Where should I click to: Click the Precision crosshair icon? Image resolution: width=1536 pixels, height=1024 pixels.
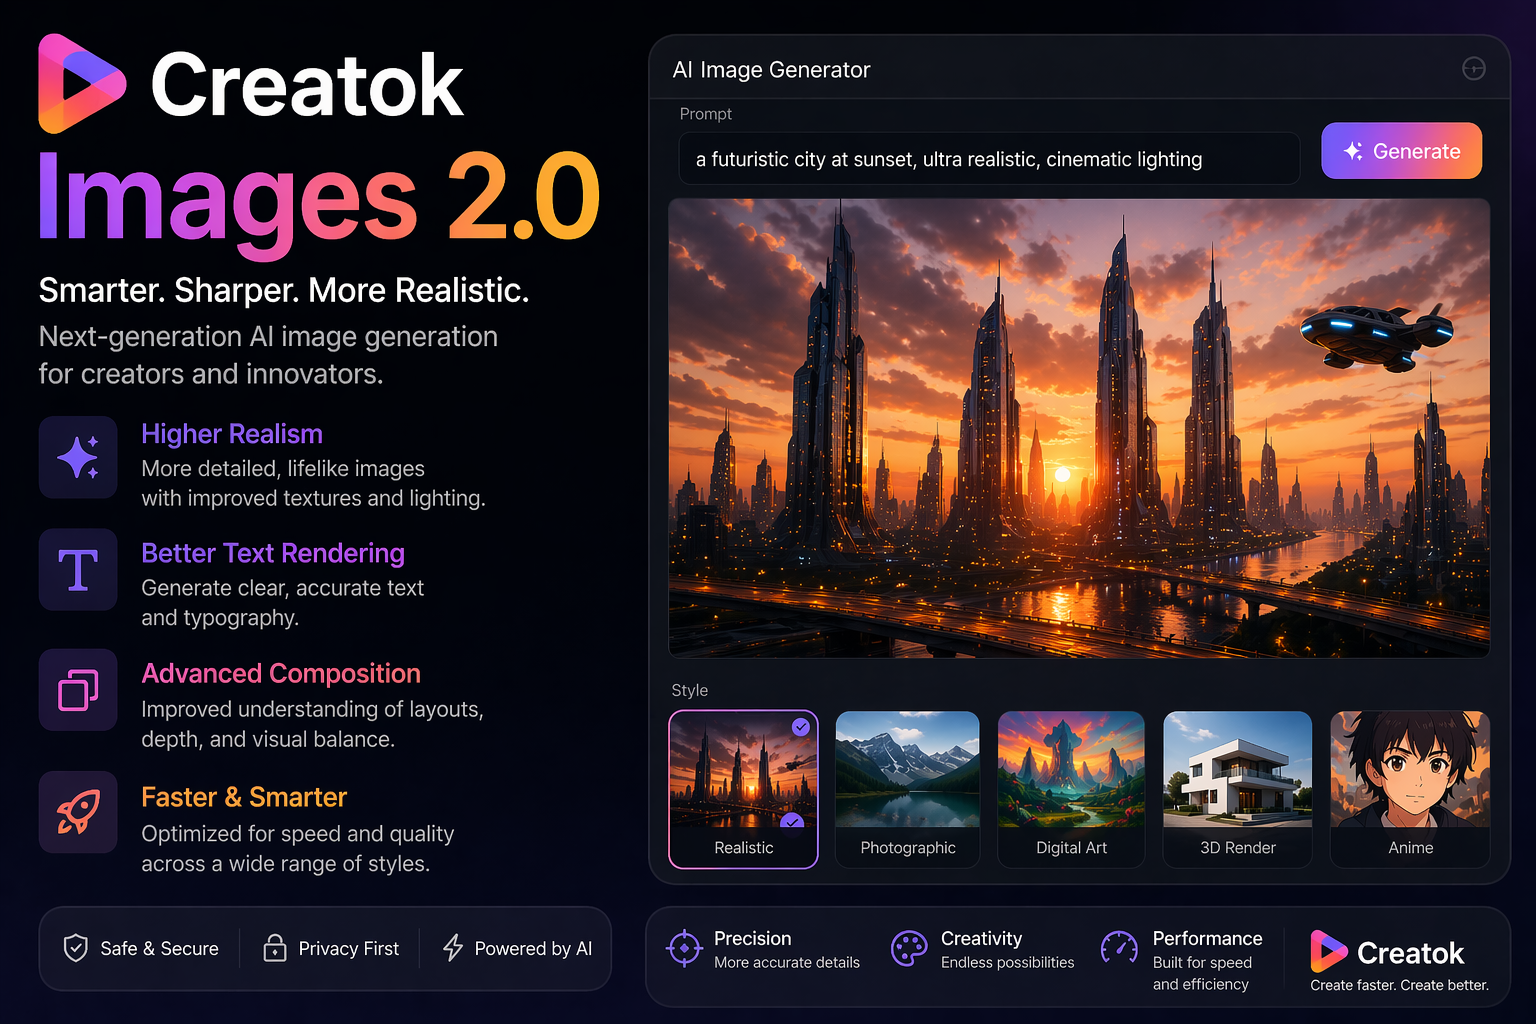[x=684, y=948]
